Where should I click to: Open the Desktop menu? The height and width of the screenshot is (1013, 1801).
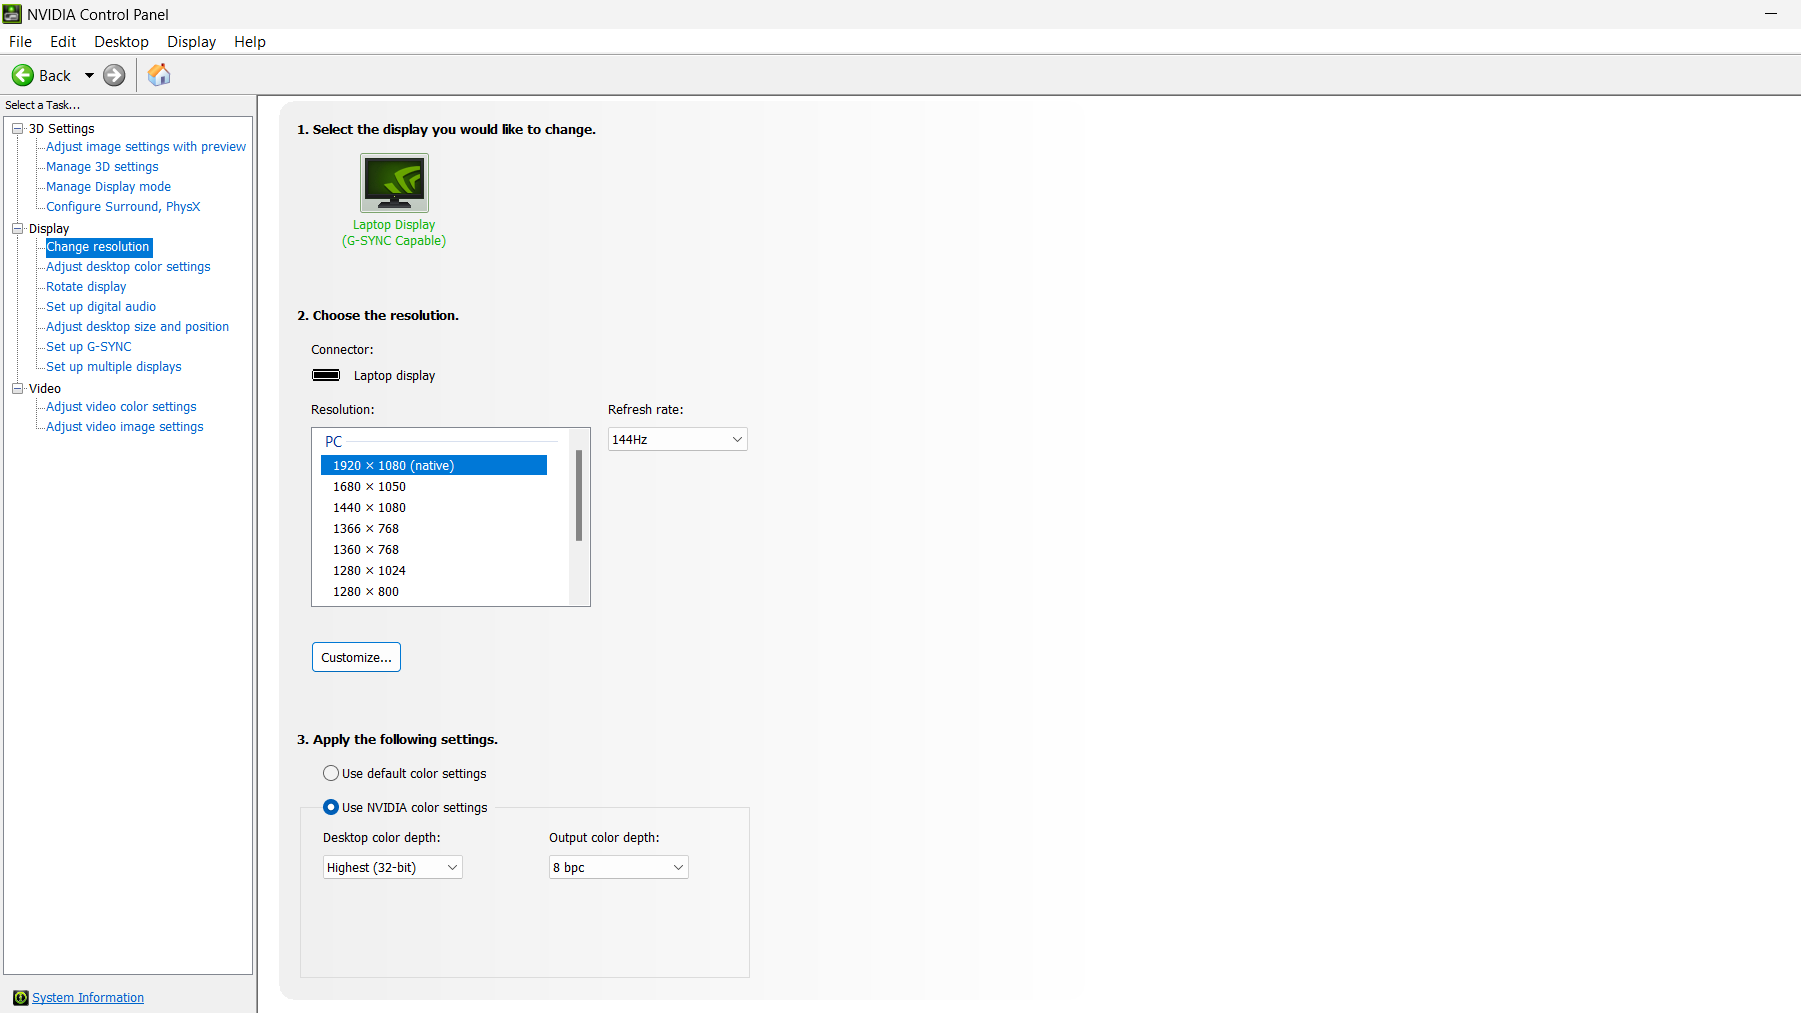121,41
